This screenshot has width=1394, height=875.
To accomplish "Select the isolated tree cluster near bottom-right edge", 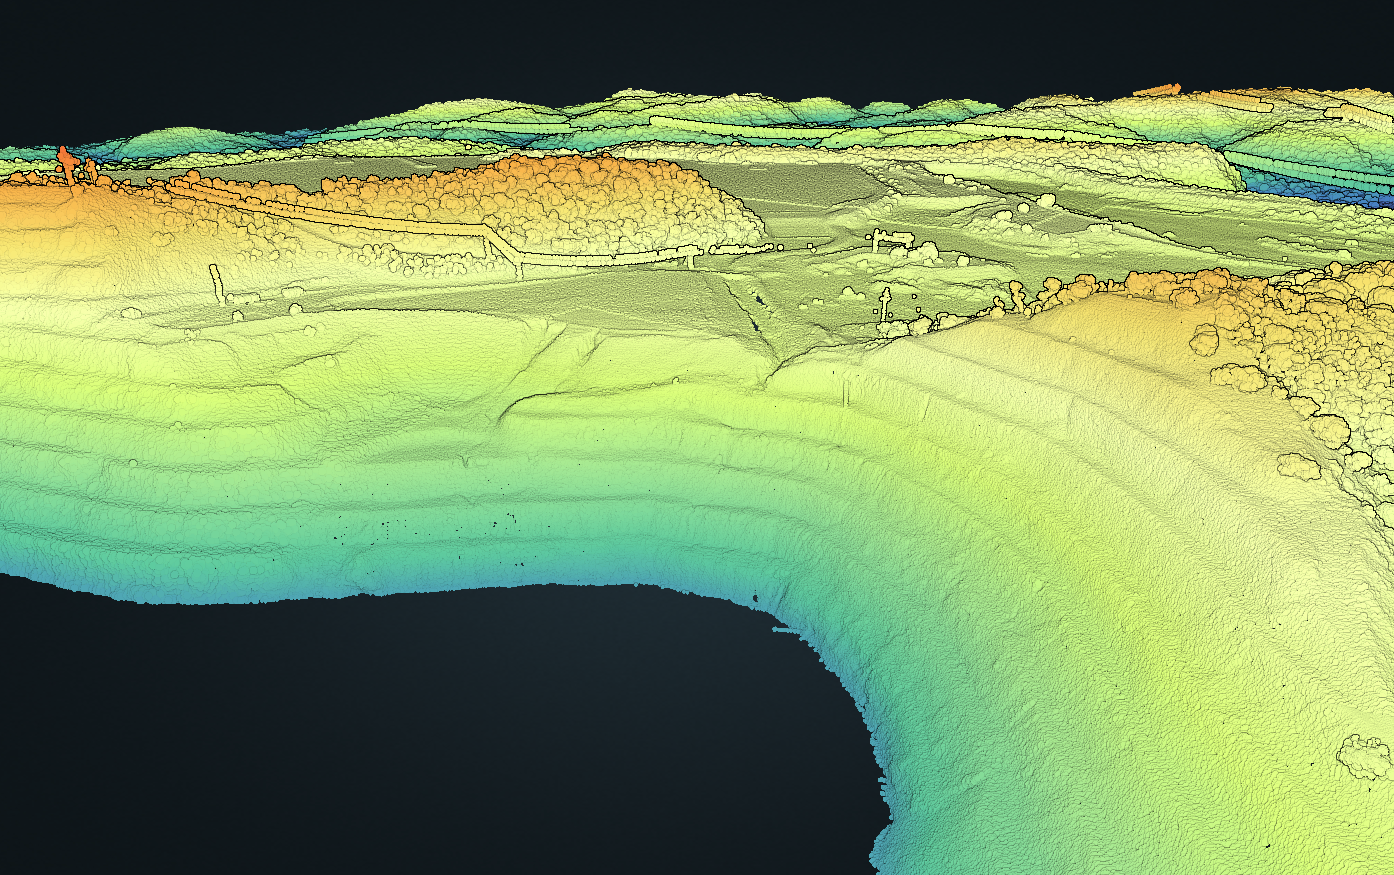I will (x=1366, y=757).
